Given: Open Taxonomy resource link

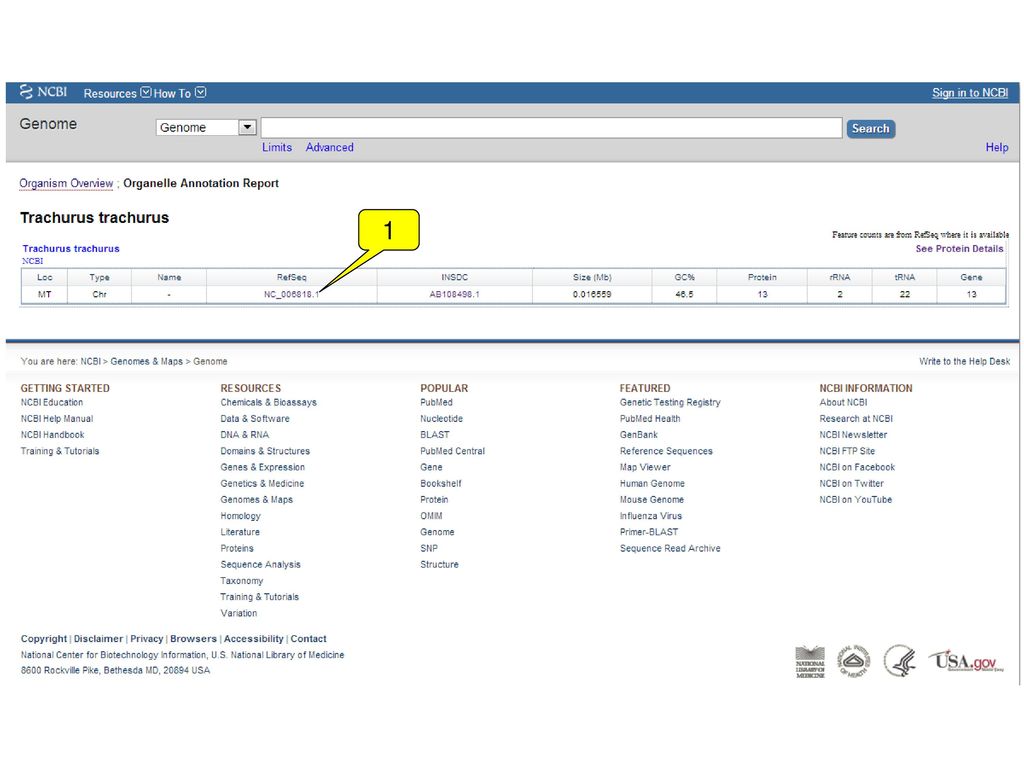Looking at the screenshot, I should pos(242,581).
